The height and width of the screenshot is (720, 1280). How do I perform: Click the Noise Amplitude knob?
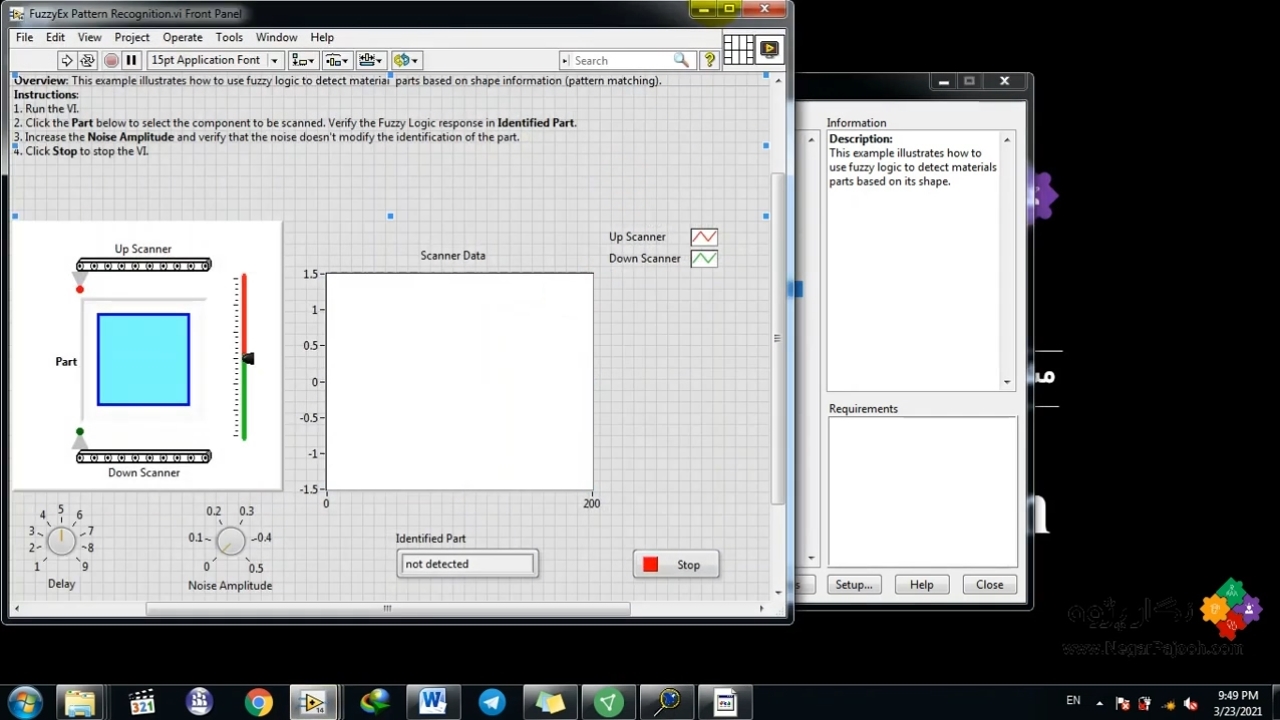coord(230,541)
